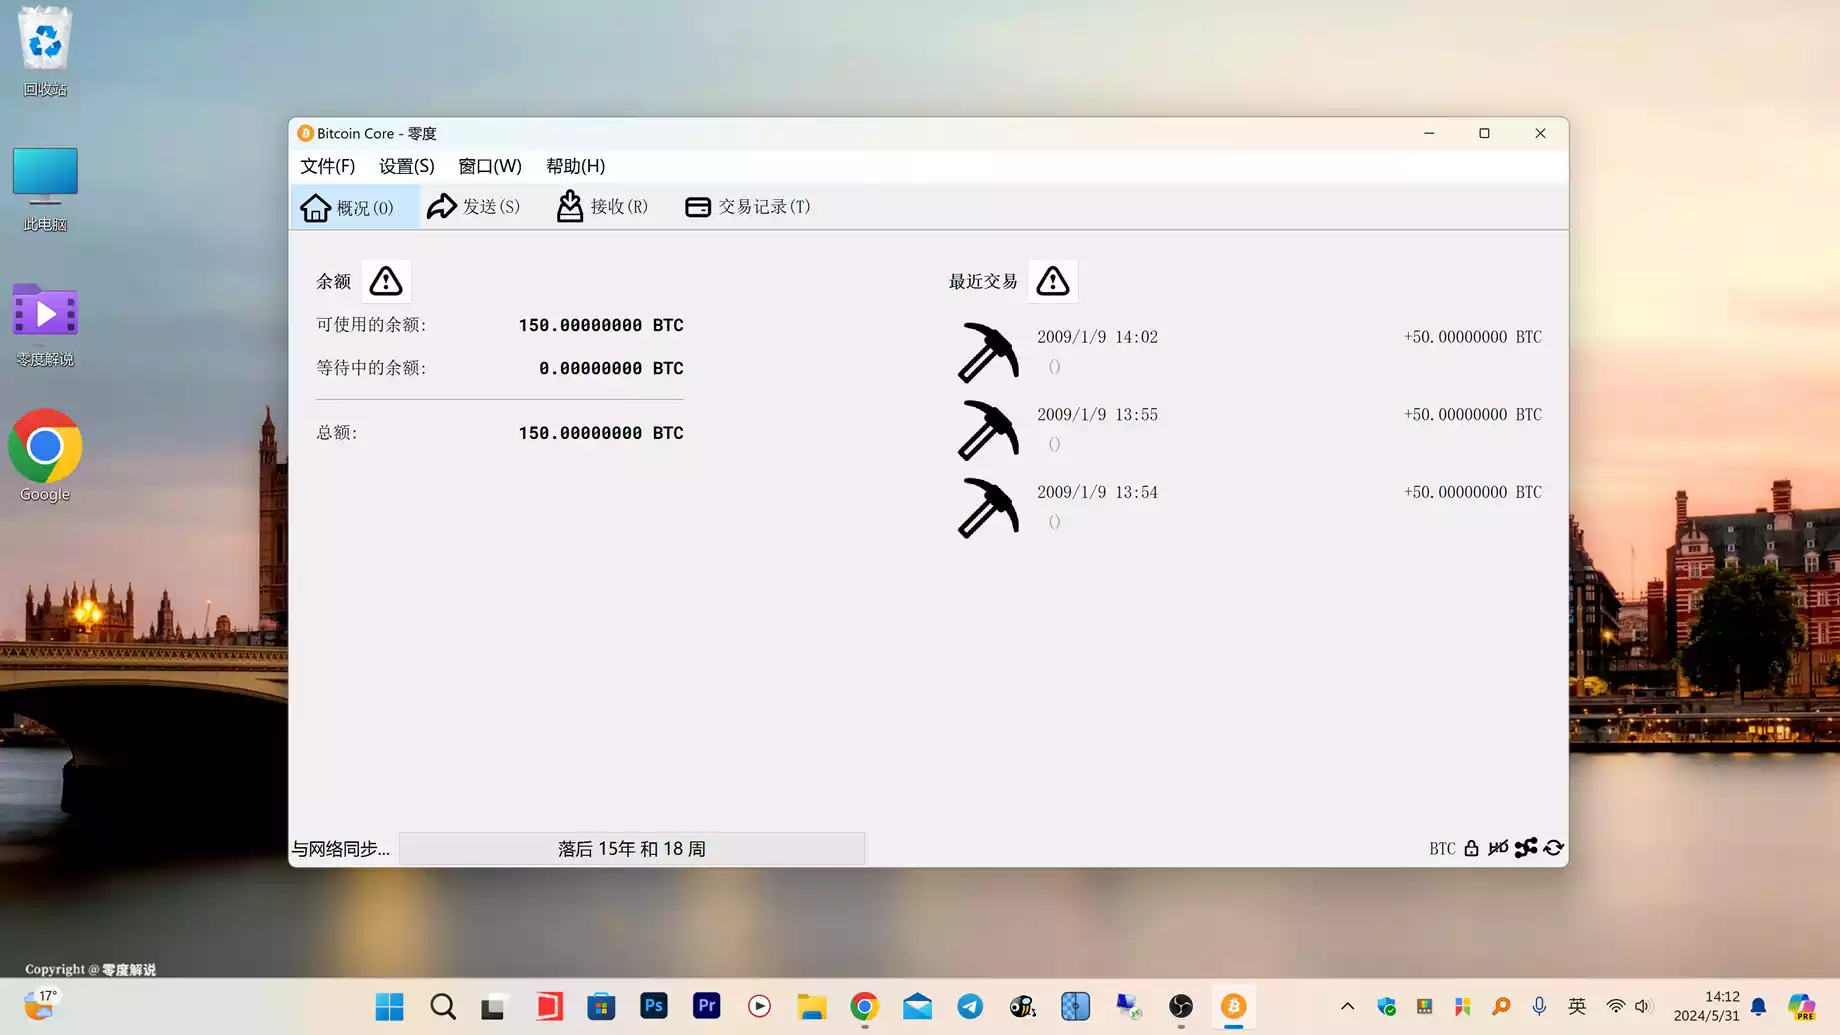
Task: Open the mined transaction from 2009/1/9 14:02
Action: pyautogui.click(x=1248, y=351)
